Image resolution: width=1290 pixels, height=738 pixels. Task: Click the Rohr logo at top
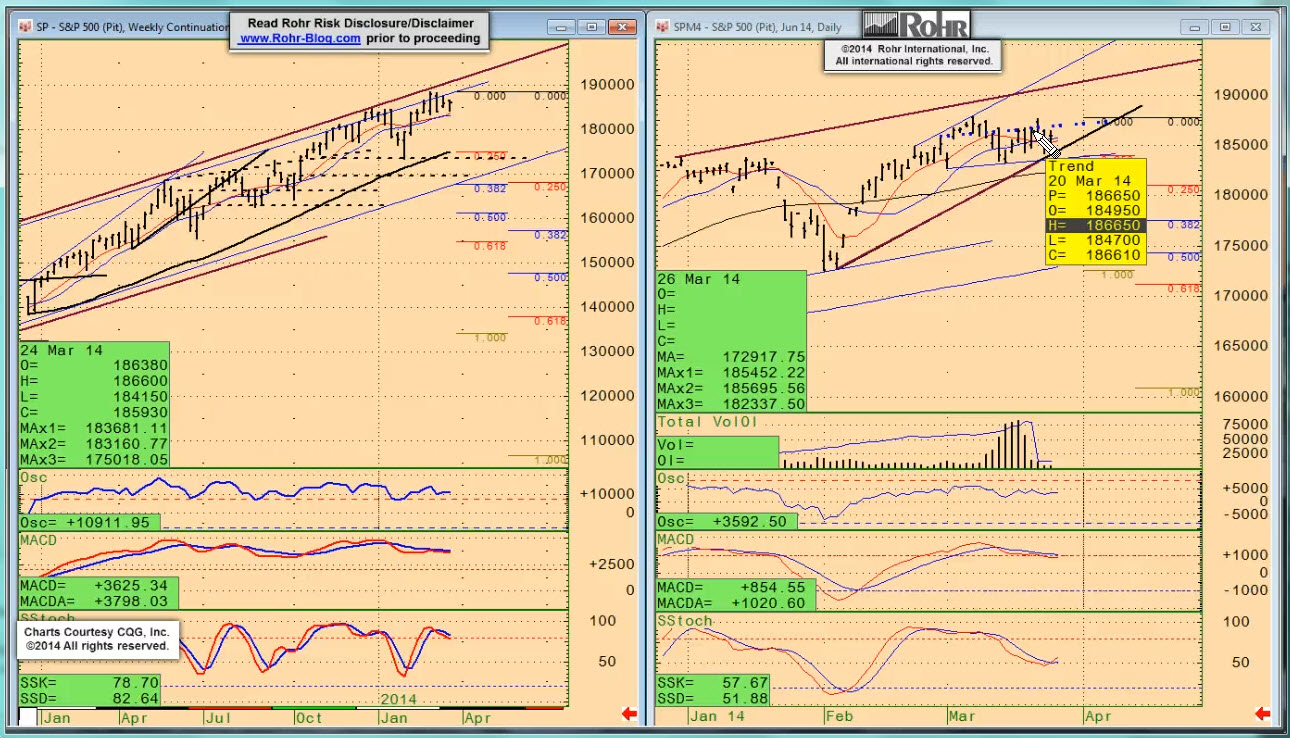point(914,25)
